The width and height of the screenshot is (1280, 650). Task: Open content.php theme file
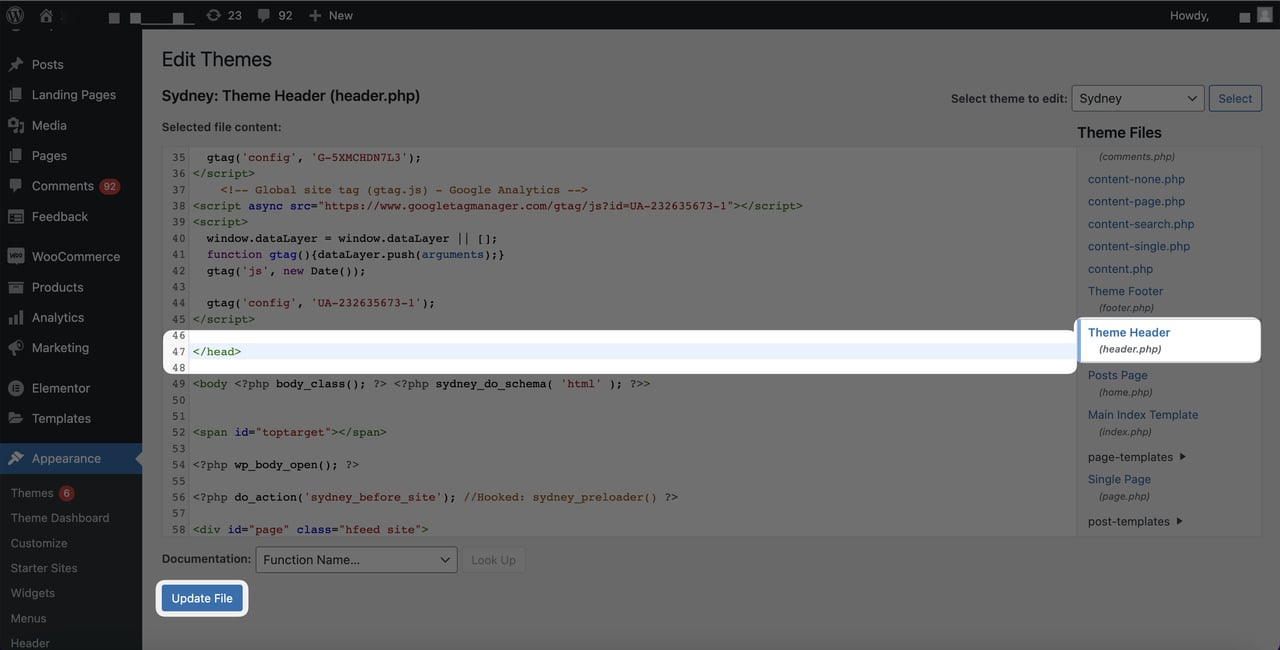coord(1120,269)
